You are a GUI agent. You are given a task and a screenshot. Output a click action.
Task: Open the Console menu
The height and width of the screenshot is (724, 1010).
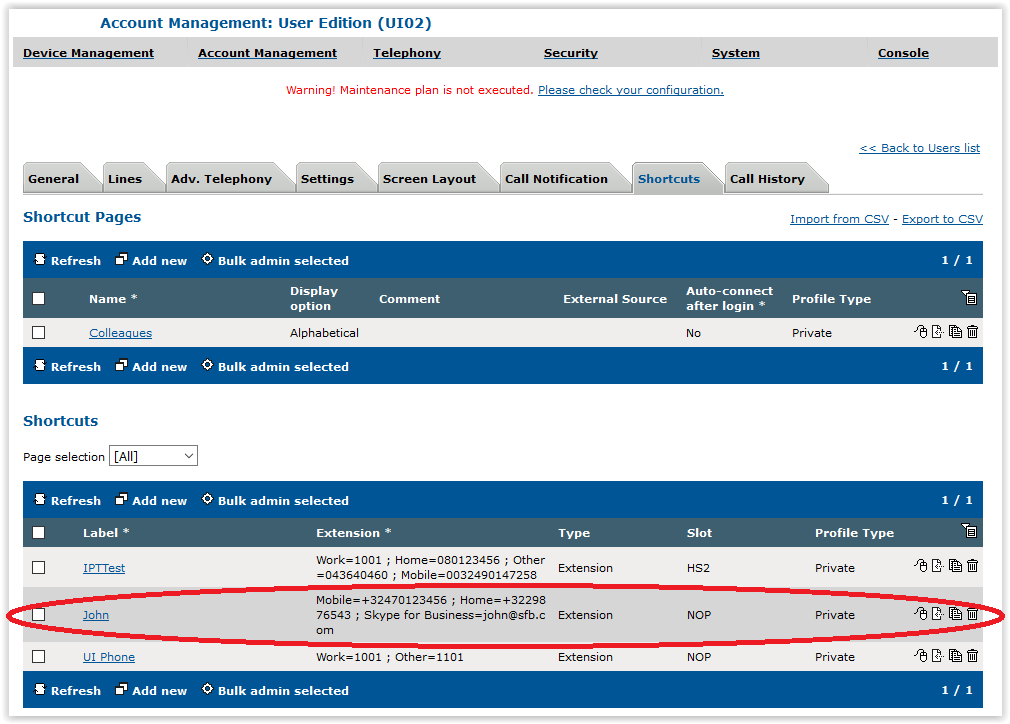coord(903,53)
